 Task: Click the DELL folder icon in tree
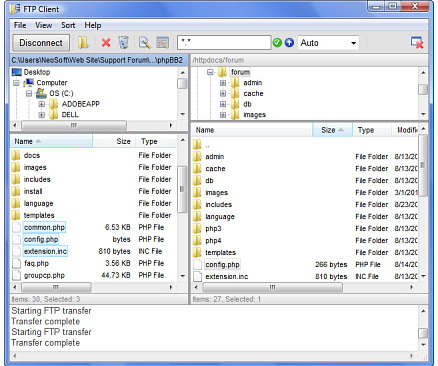point(54,115)
